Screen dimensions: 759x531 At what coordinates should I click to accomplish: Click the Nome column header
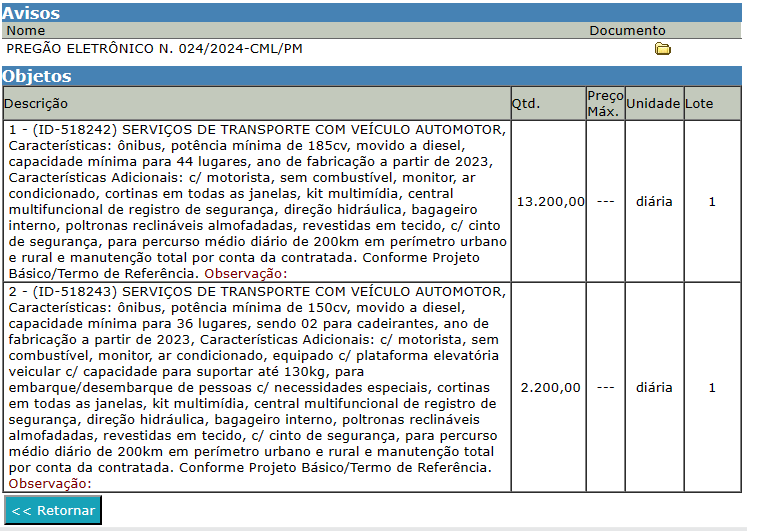(x=26, y=31)
